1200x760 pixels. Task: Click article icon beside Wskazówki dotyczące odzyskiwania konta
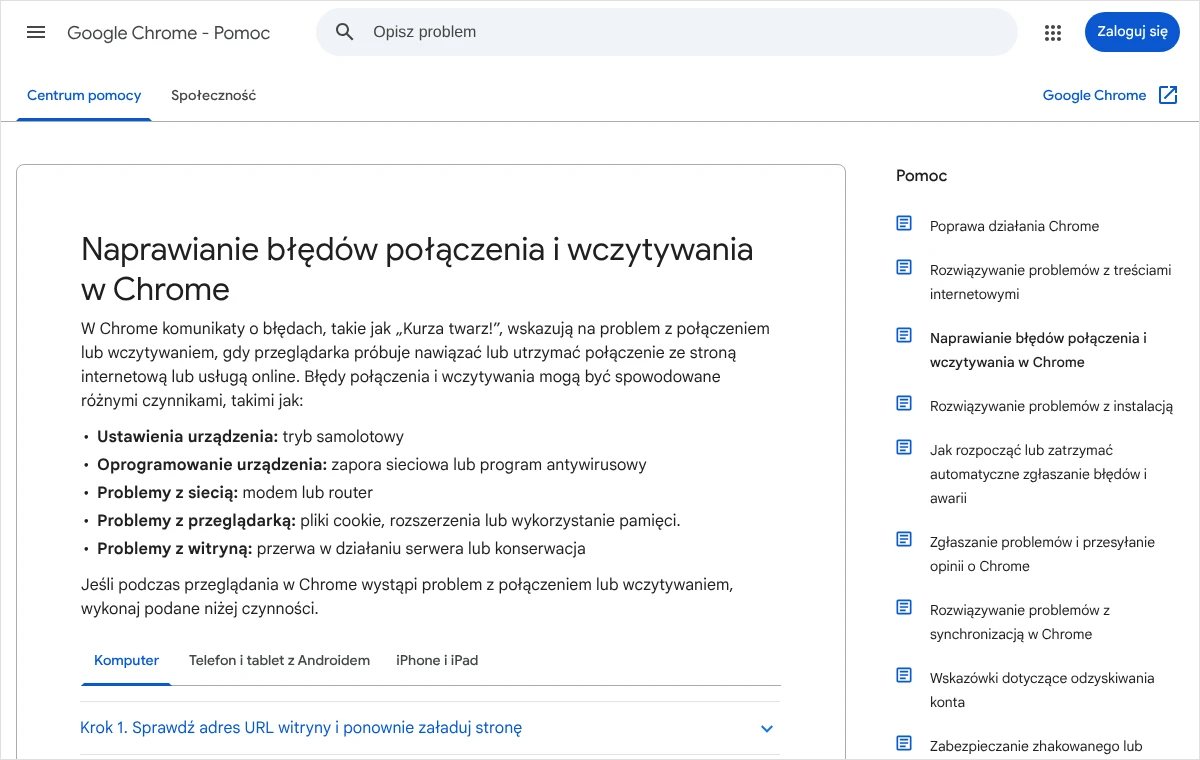904,676
